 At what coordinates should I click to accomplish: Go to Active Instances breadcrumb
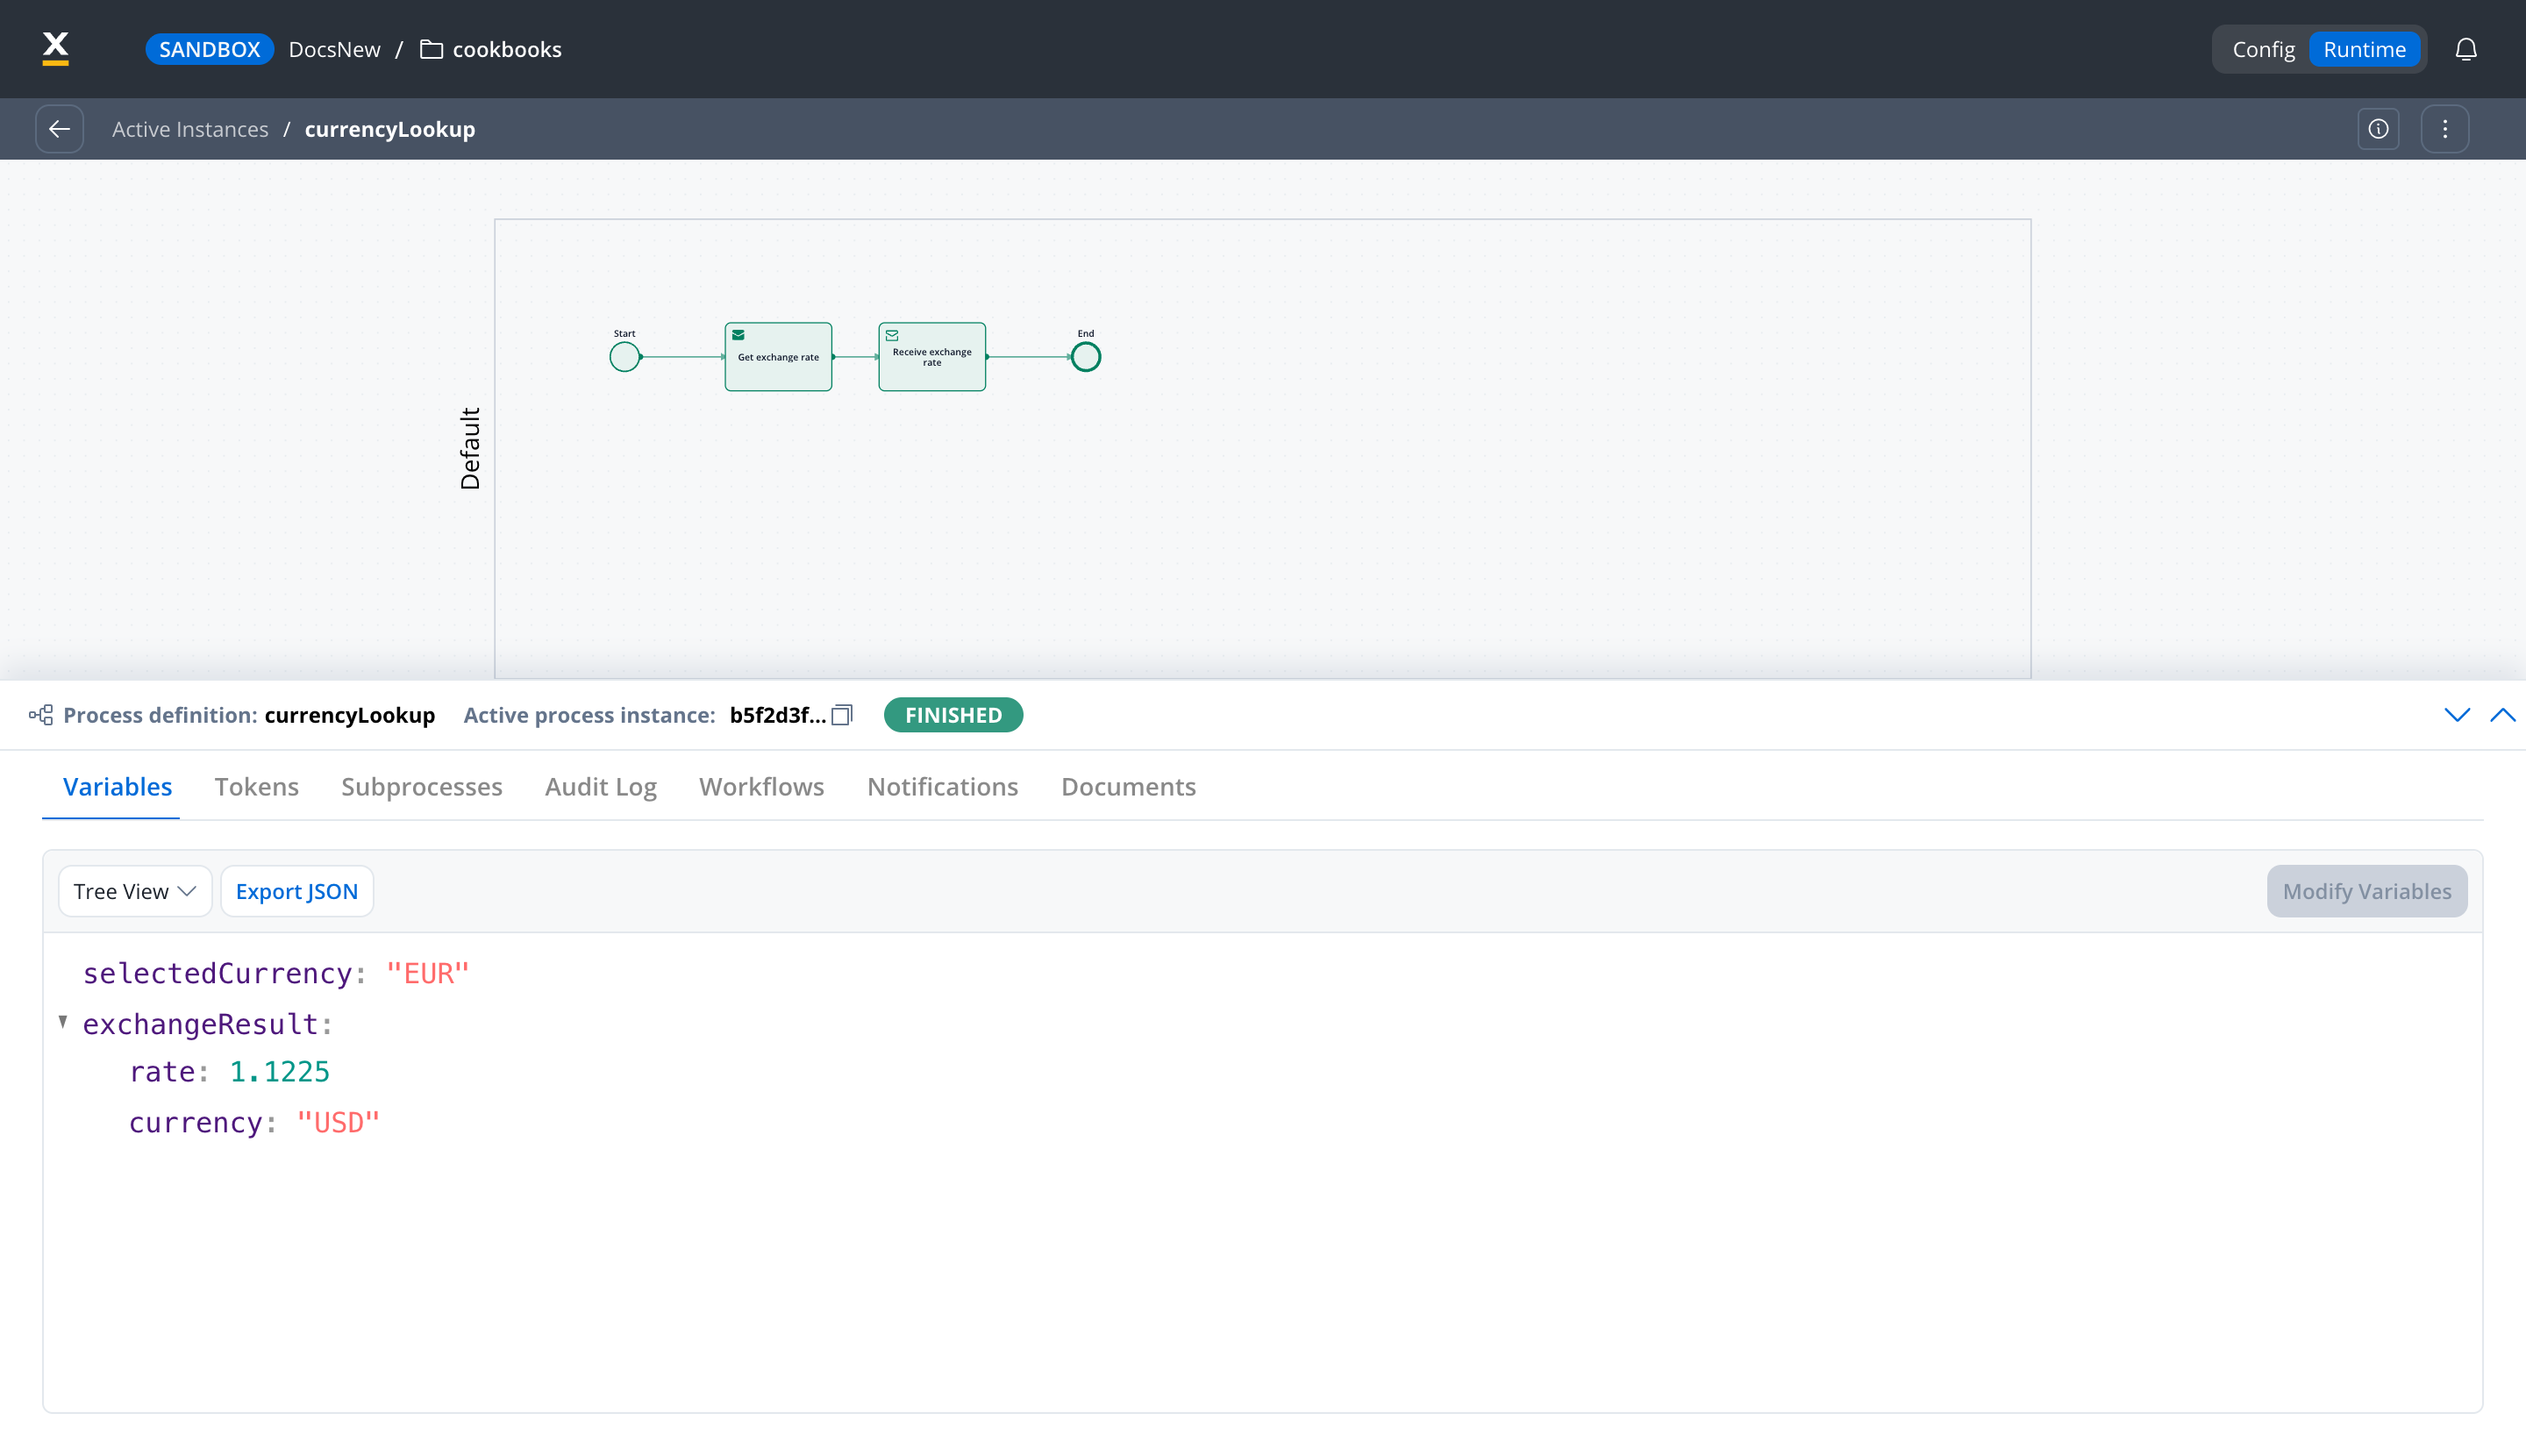tap(190, 129)
